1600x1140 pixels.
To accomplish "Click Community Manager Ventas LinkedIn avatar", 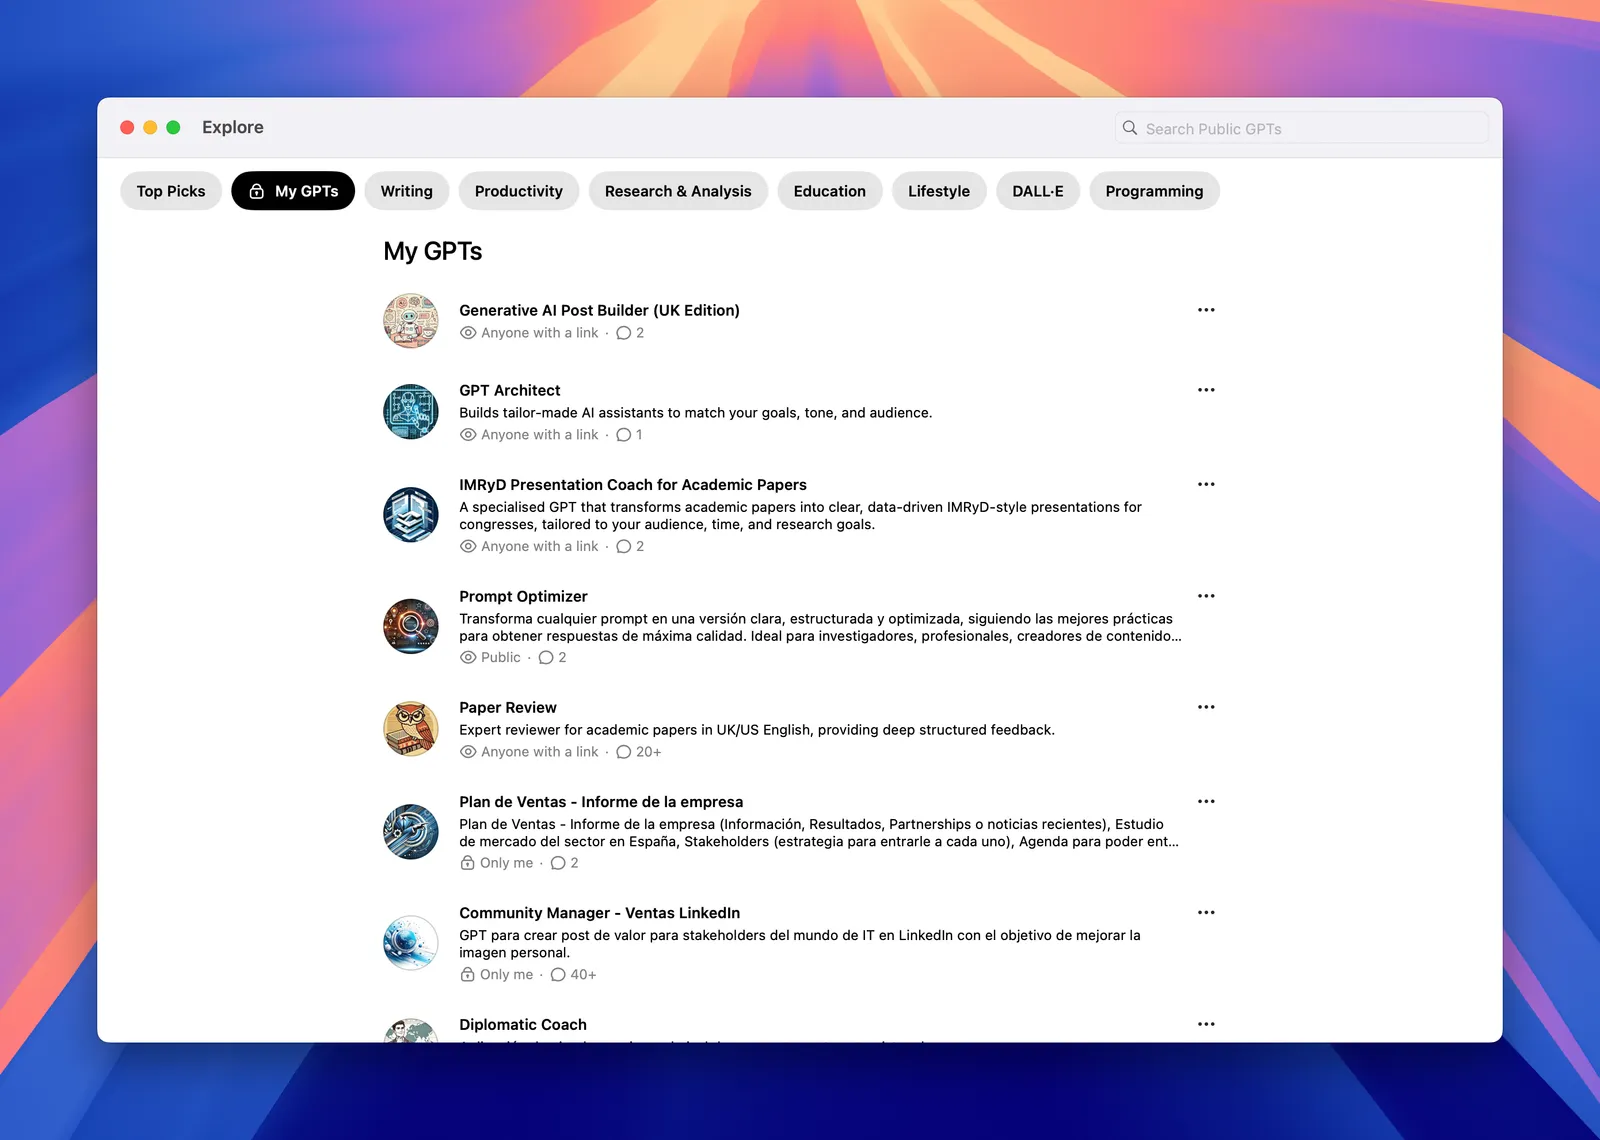I will tap(411, 943).
